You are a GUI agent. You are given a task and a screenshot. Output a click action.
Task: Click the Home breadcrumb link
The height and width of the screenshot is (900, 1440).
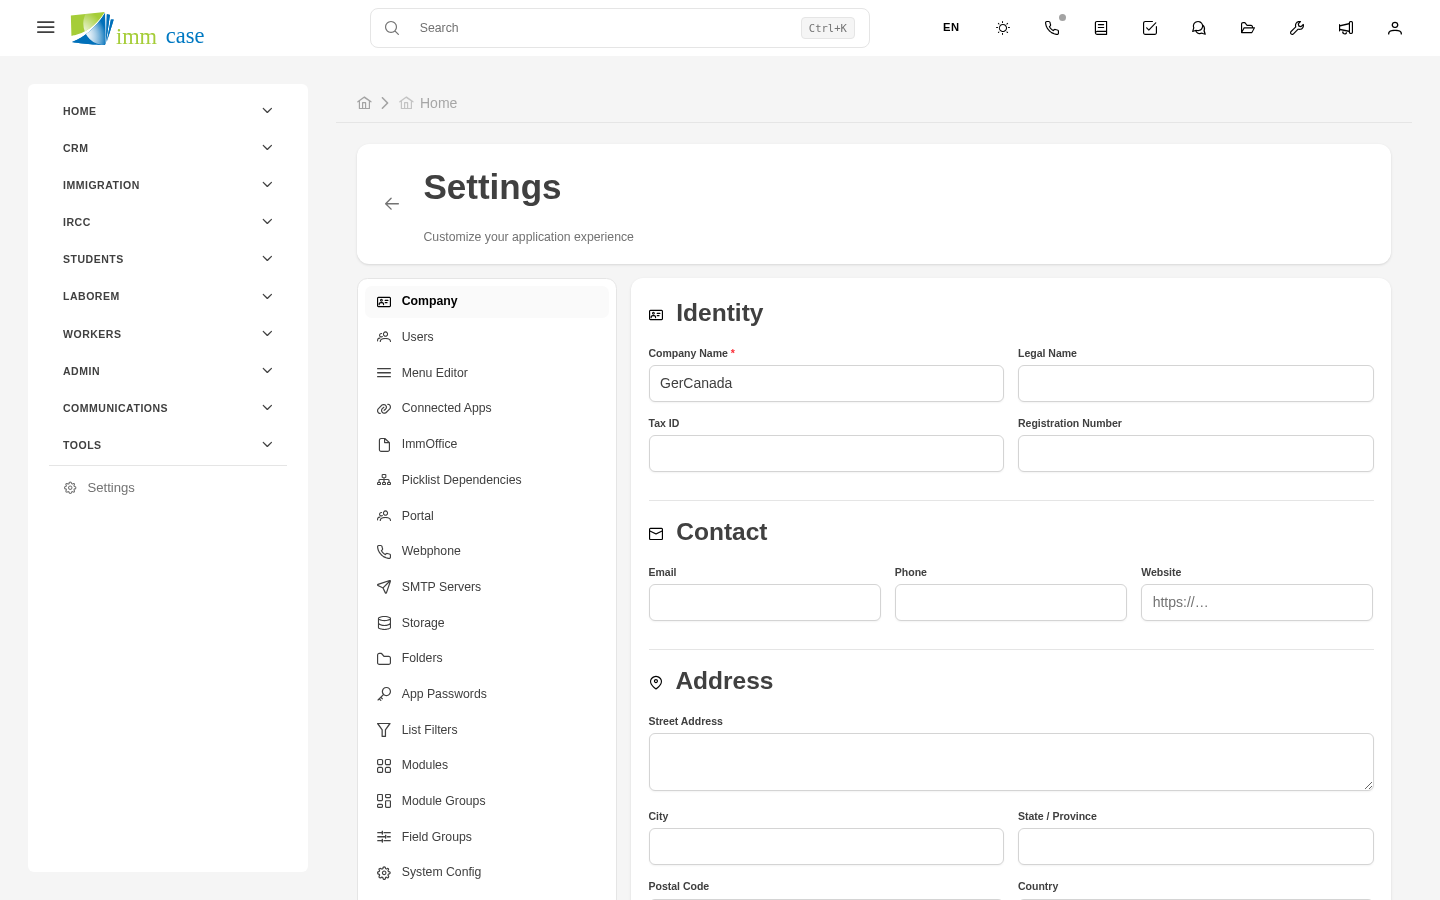[429, 103]
